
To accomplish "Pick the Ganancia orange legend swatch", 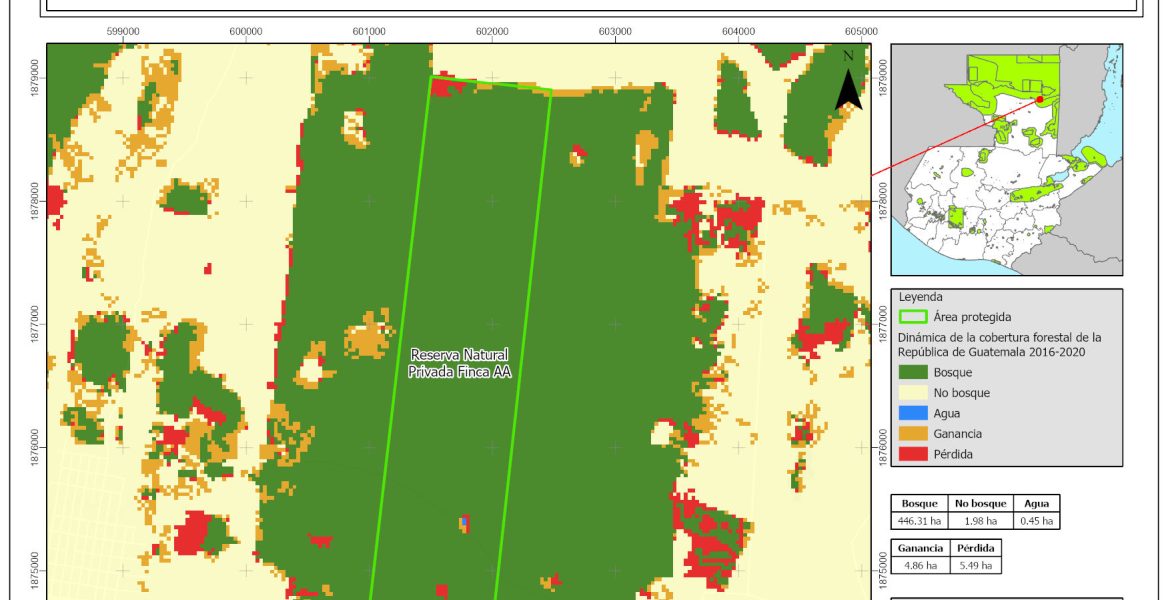I will [913, 433].
